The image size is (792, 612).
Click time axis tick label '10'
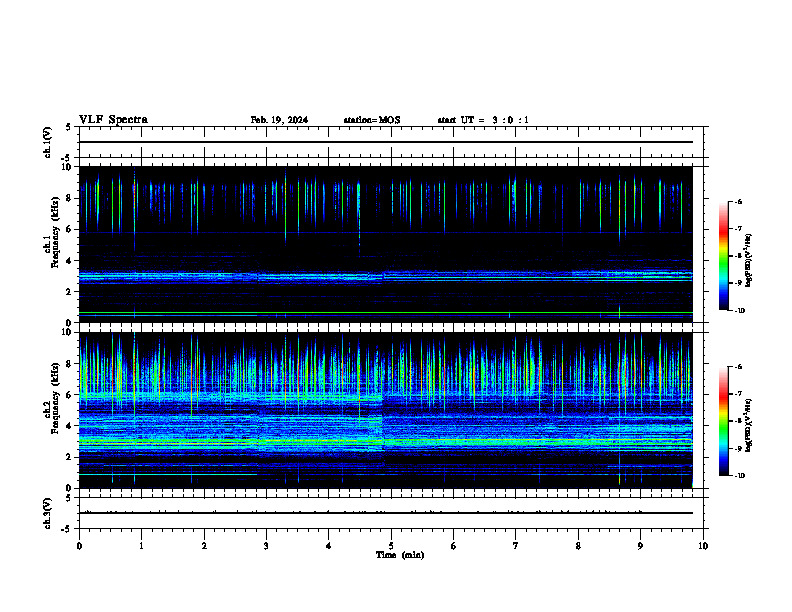click(703, 546)
